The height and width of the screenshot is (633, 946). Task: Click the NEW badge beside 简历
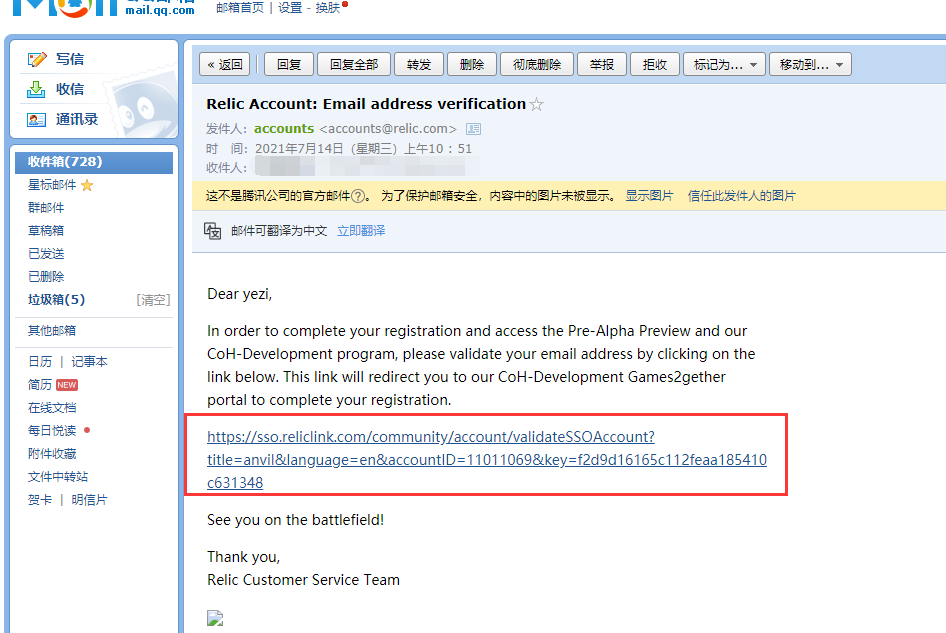(67, 385)
